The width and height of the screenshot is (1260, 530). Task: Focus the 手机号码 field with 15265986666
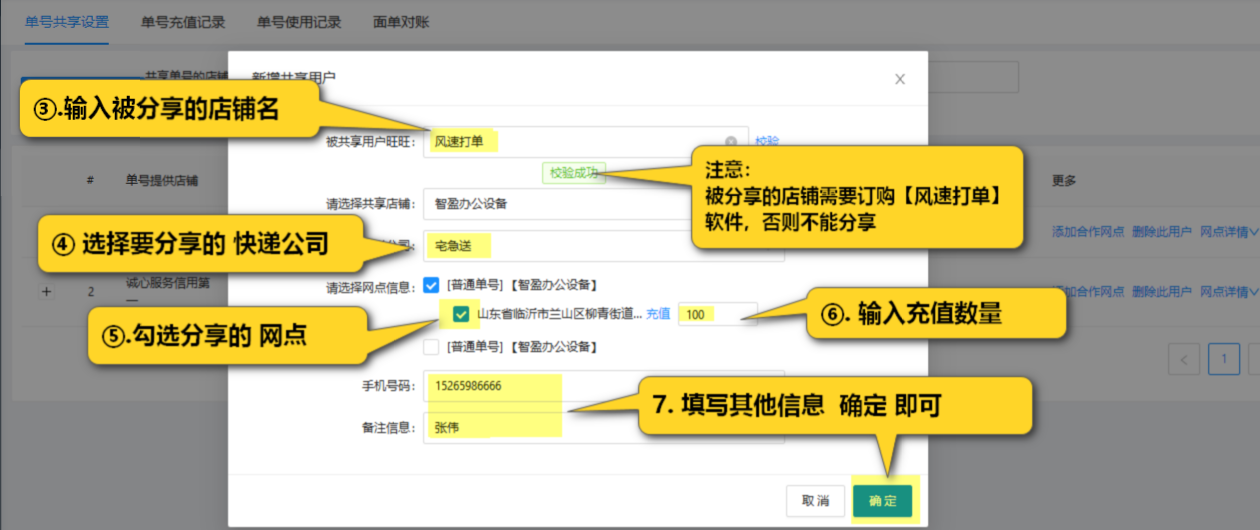click(603, 386)
